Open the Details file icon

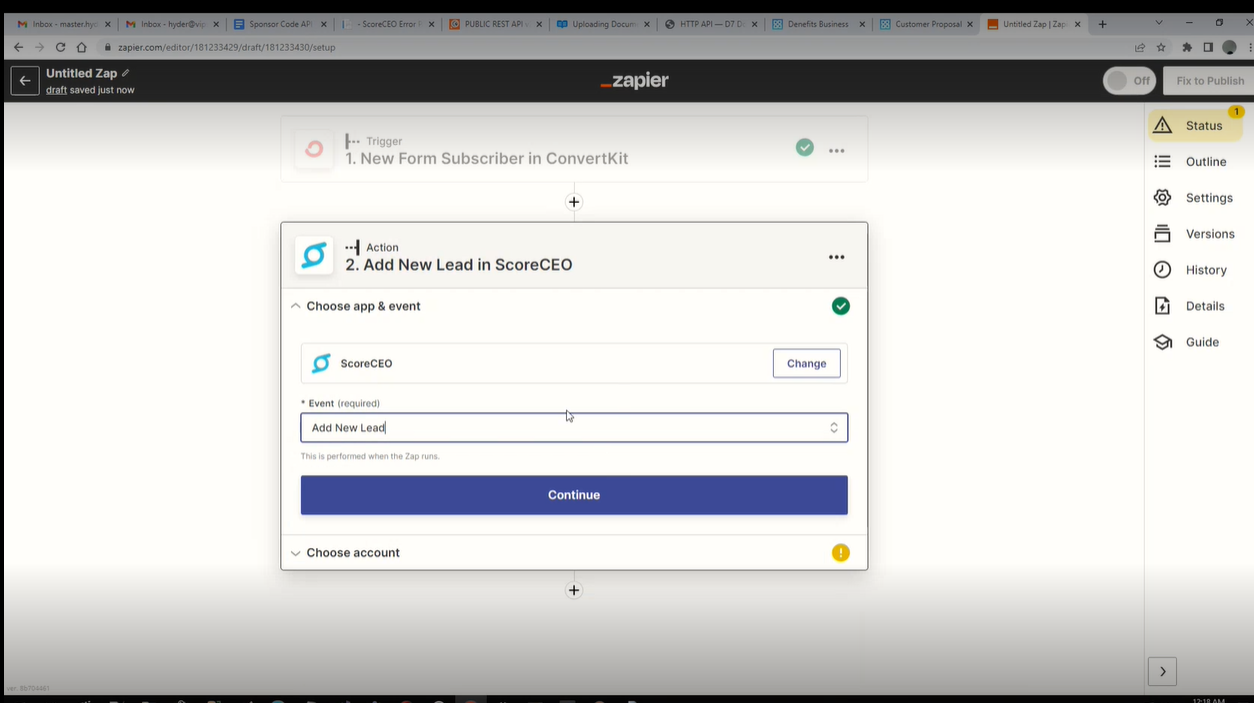tap(1162, 305)
